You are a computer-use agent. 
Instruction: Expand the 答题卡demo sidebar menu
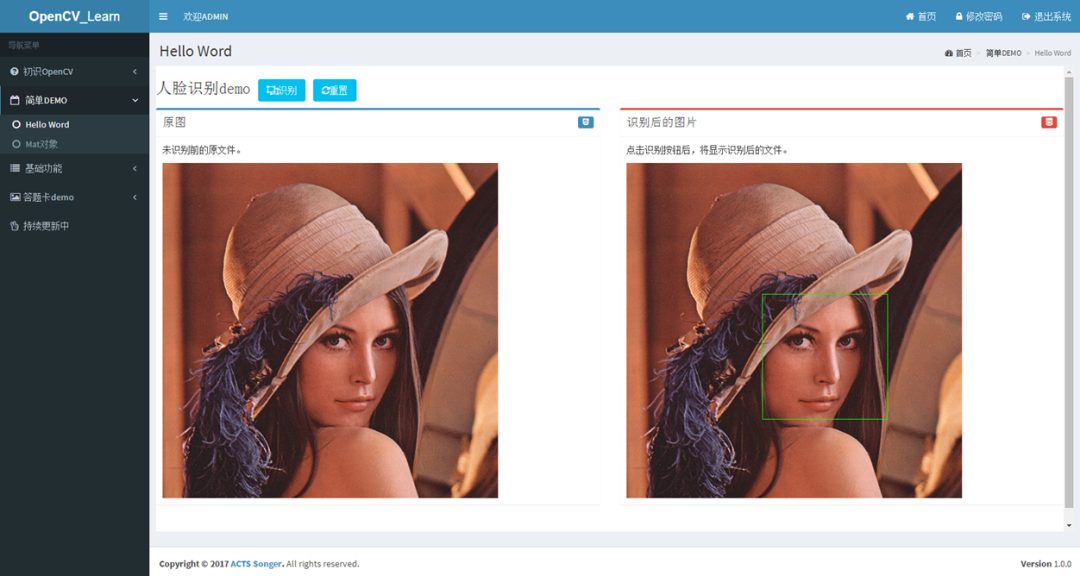pos(74,197)
